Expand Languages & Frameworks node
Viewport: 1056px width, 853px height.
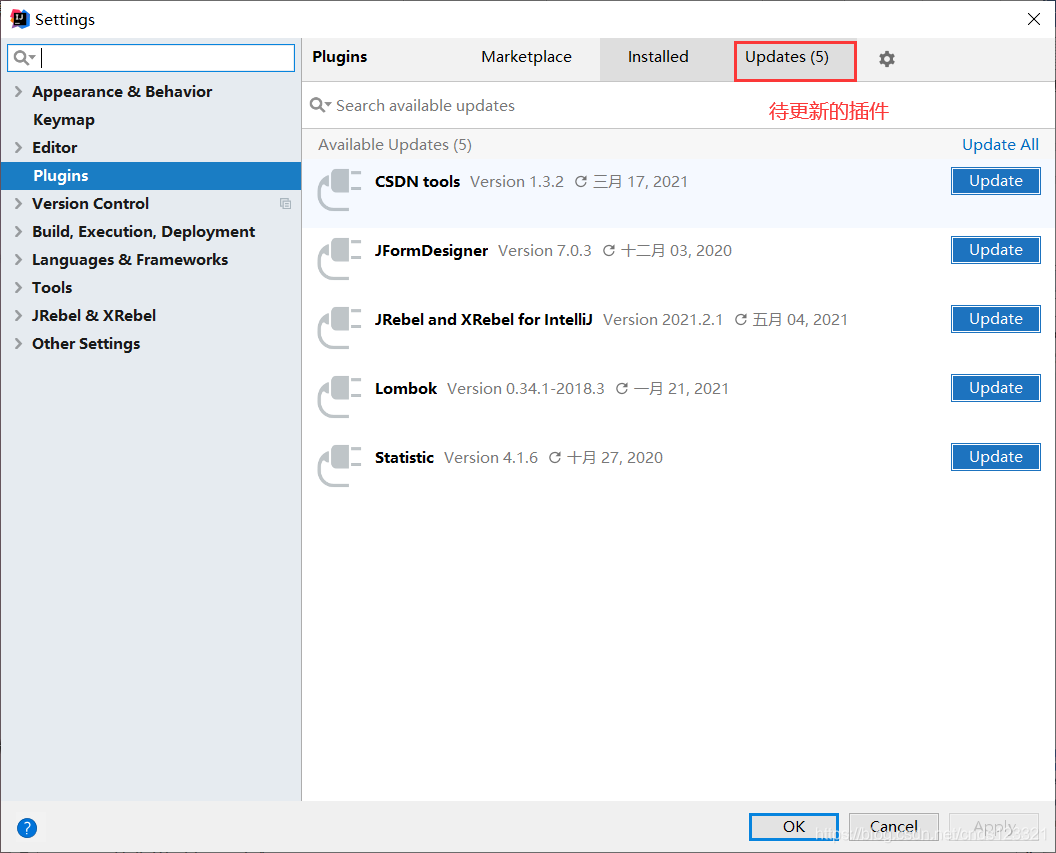point(18,260)
